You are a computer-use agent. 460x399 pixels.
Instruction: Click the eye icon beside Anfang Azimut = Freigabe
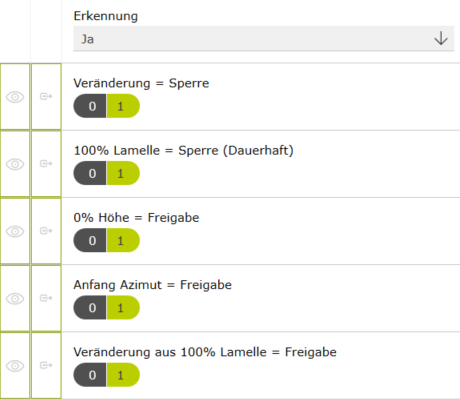tap(15, 298)
